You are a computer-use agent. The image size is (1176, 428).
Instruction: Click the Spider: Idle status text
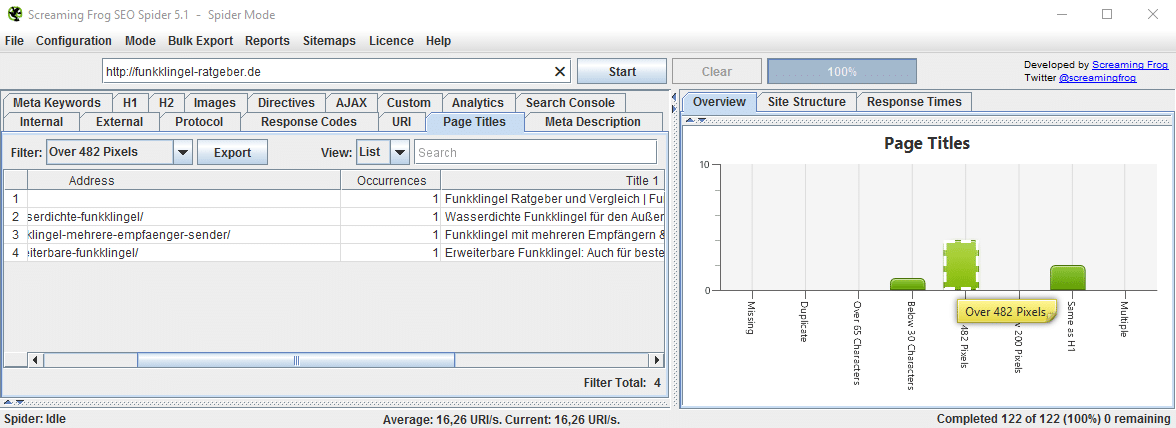point(35,419)
